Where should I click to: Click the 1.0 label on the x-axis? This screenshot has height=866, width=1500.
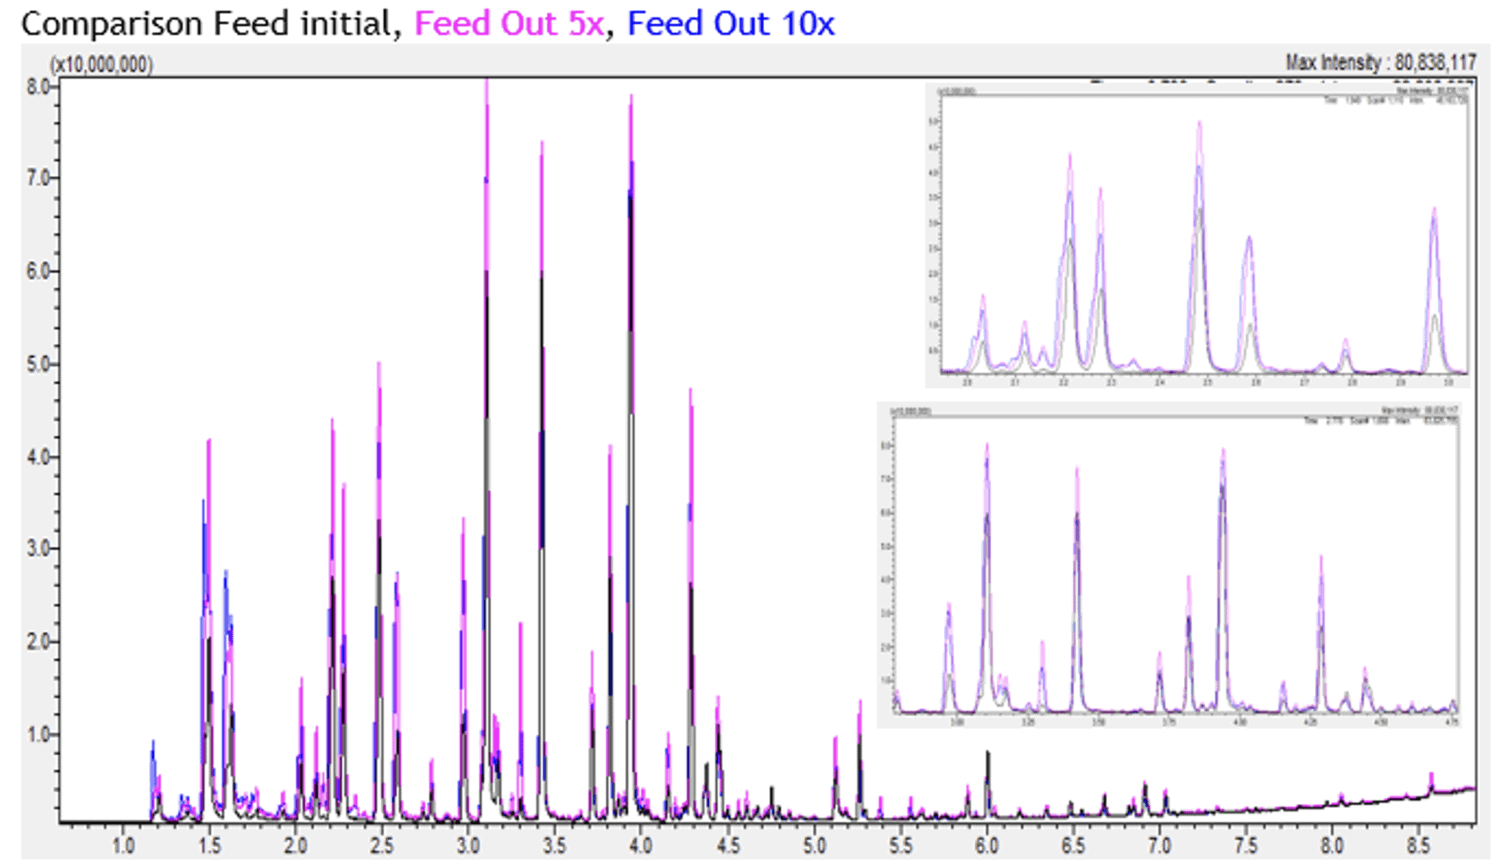[123, 846]
